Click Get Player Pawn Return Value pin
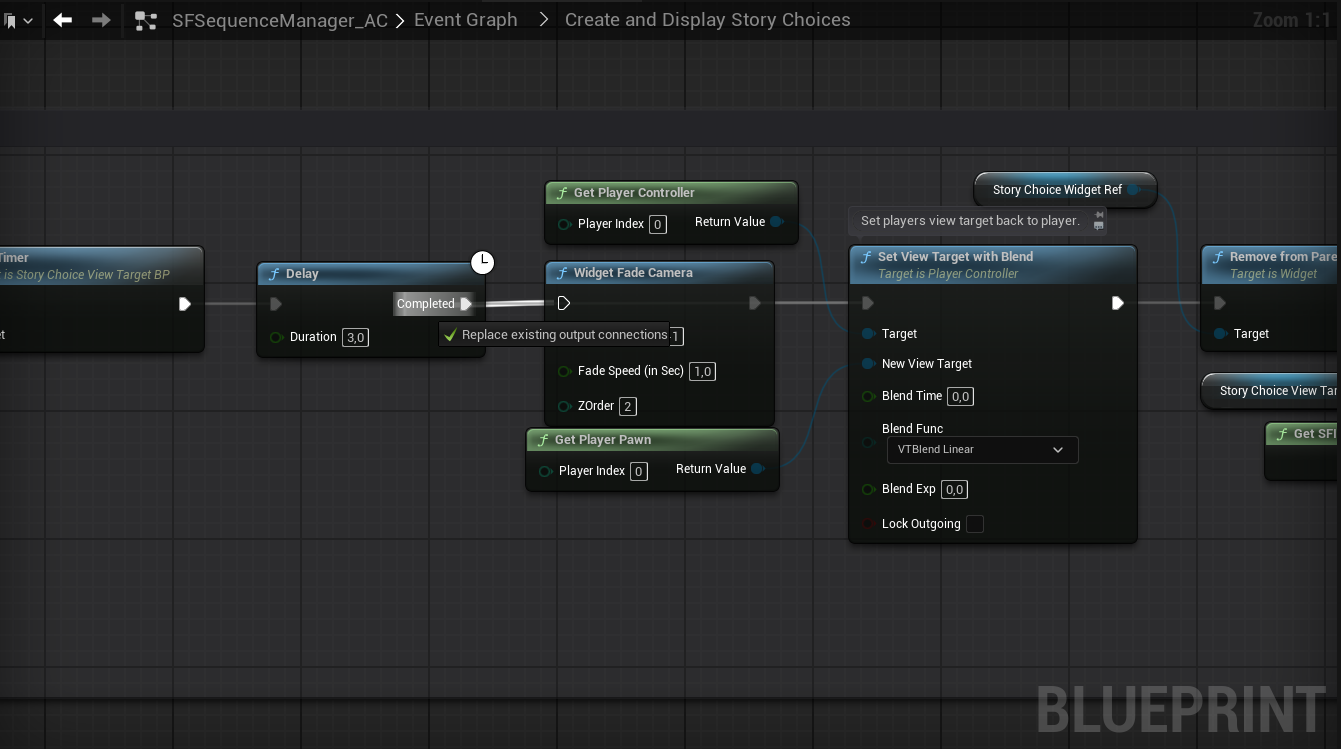 tap(758, 469)
